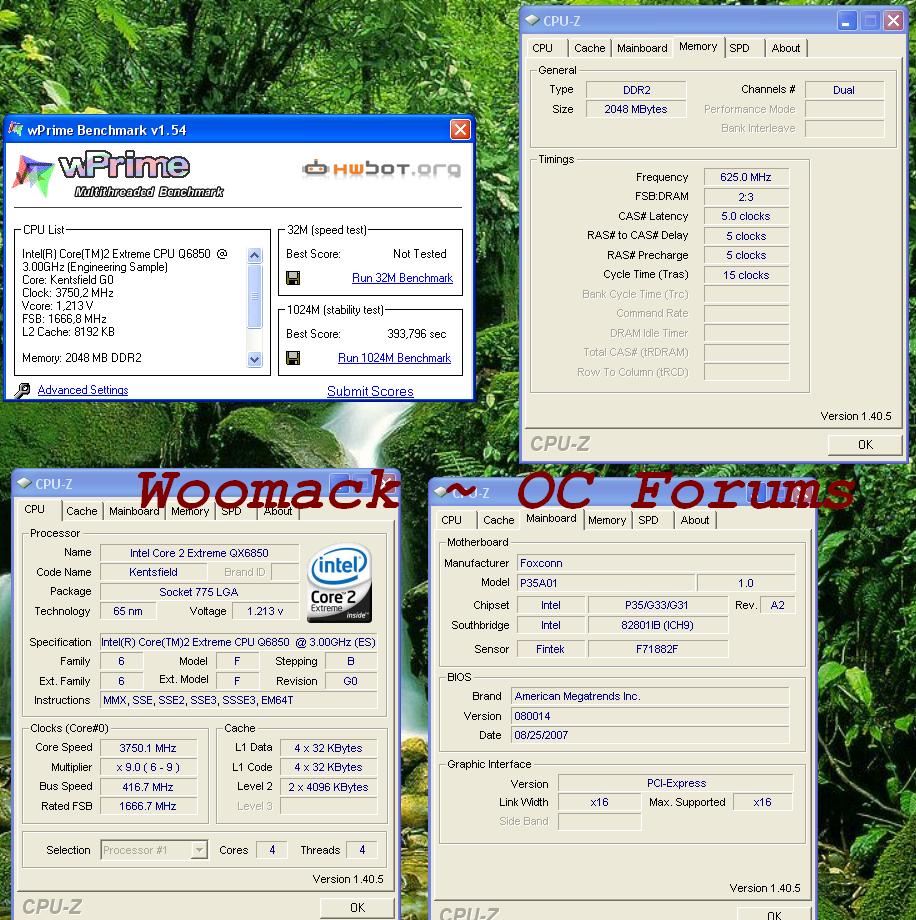Screen dimensions: 916x920
Task: Click the motherboard Manufacturer field Foxconn
Action: click(x=655, y=563)
